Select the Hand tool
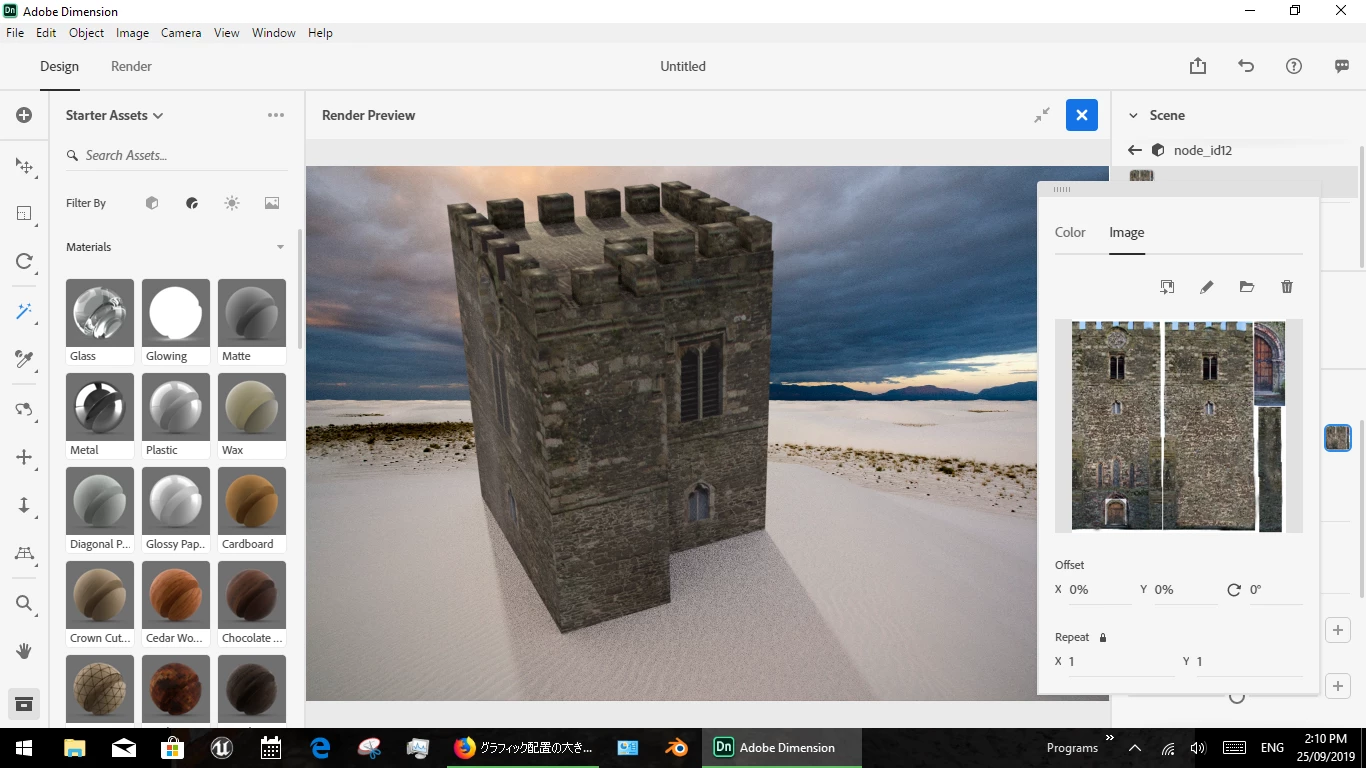1366x768 pixels. [24, 651]
